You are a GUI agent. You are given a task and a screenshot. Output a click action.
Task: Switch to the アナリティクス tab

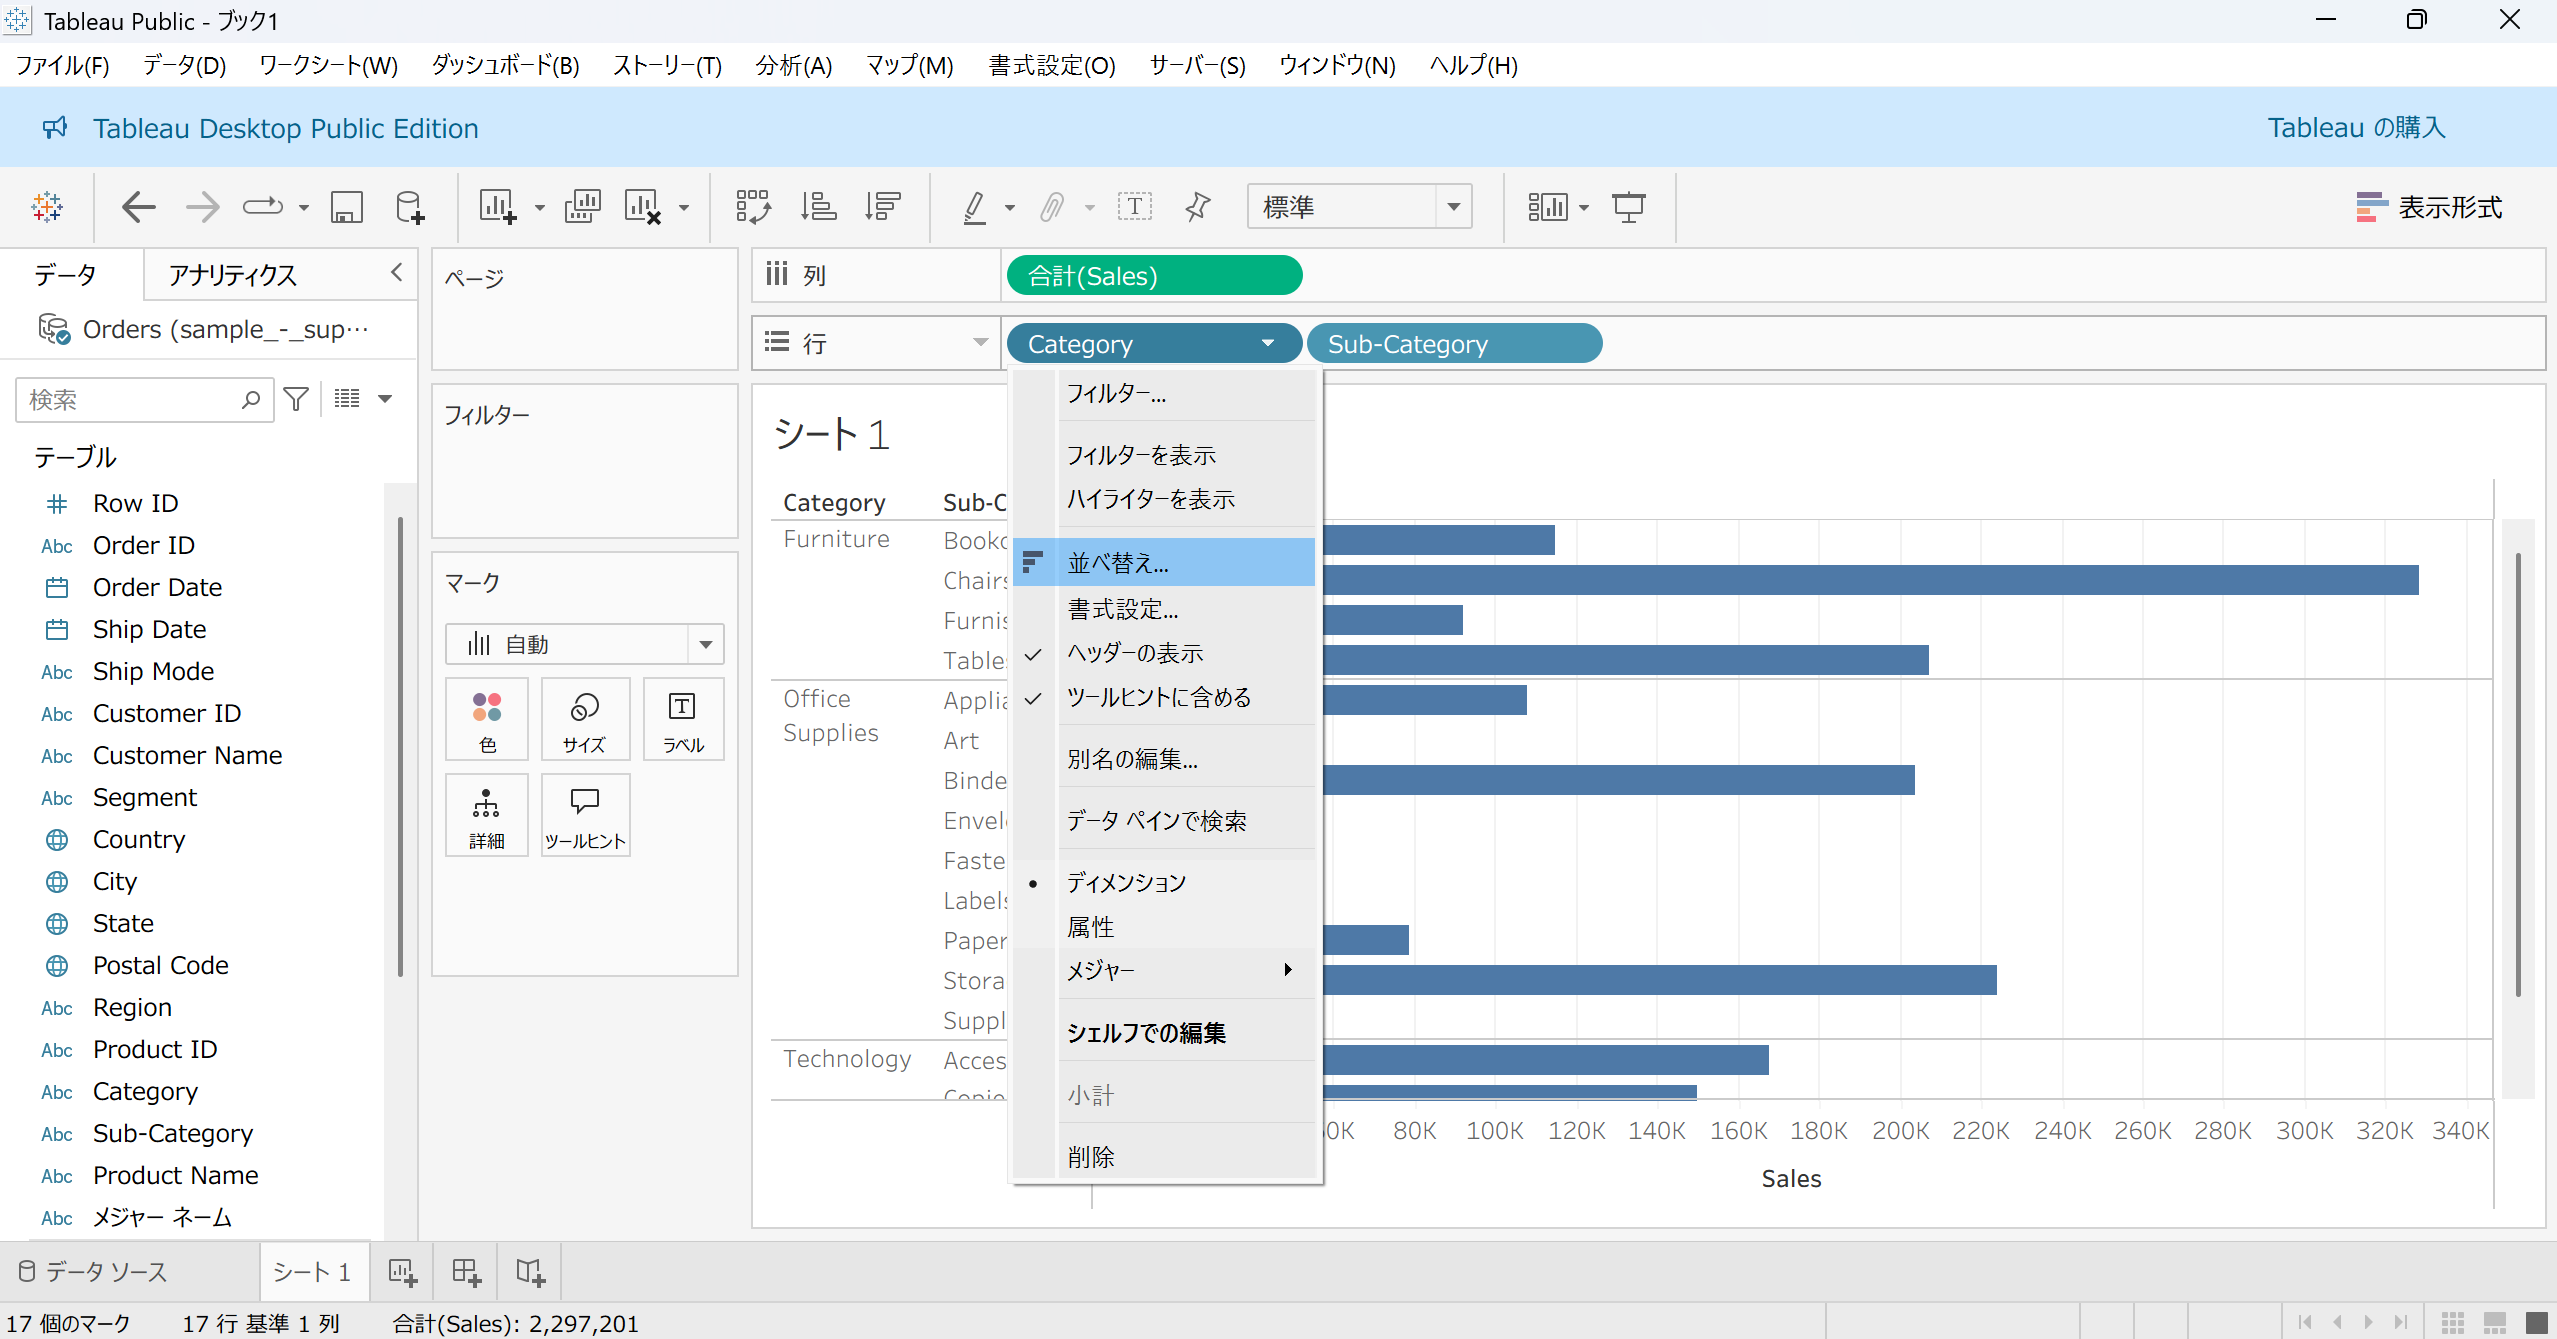(x=232, y=275)
